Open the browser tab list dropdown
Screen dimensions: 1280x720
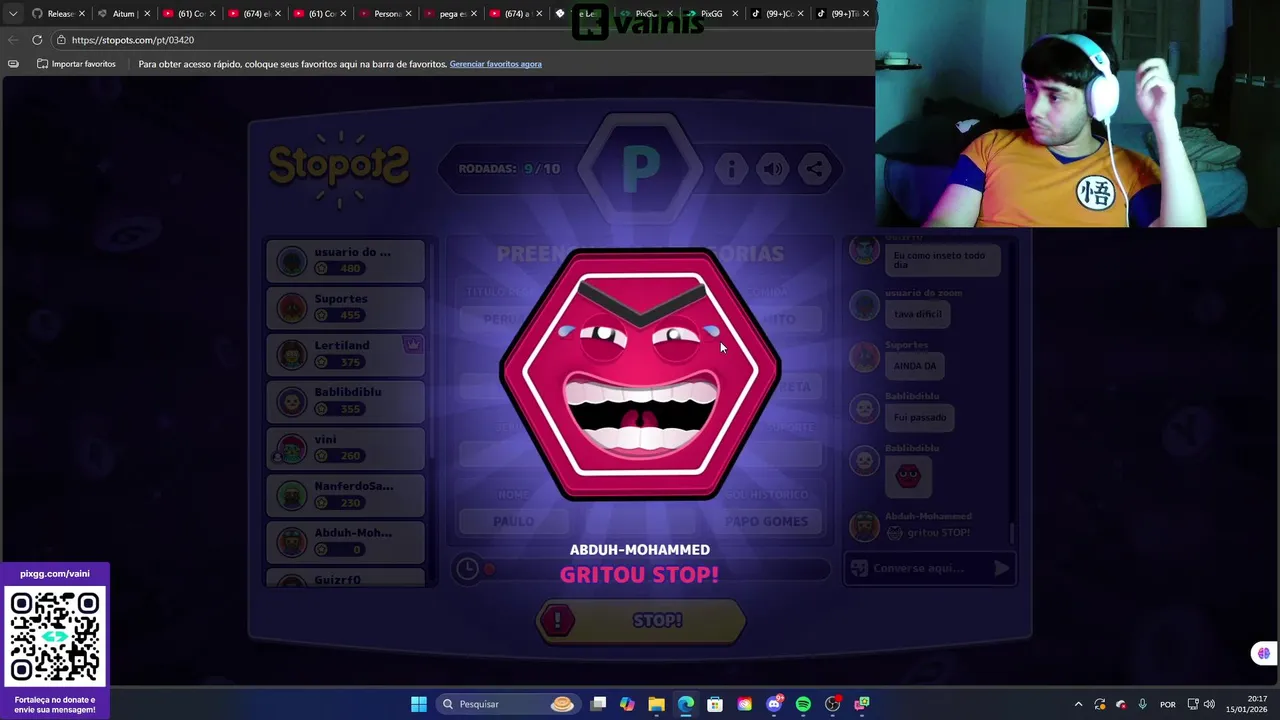tap(13, 14)
